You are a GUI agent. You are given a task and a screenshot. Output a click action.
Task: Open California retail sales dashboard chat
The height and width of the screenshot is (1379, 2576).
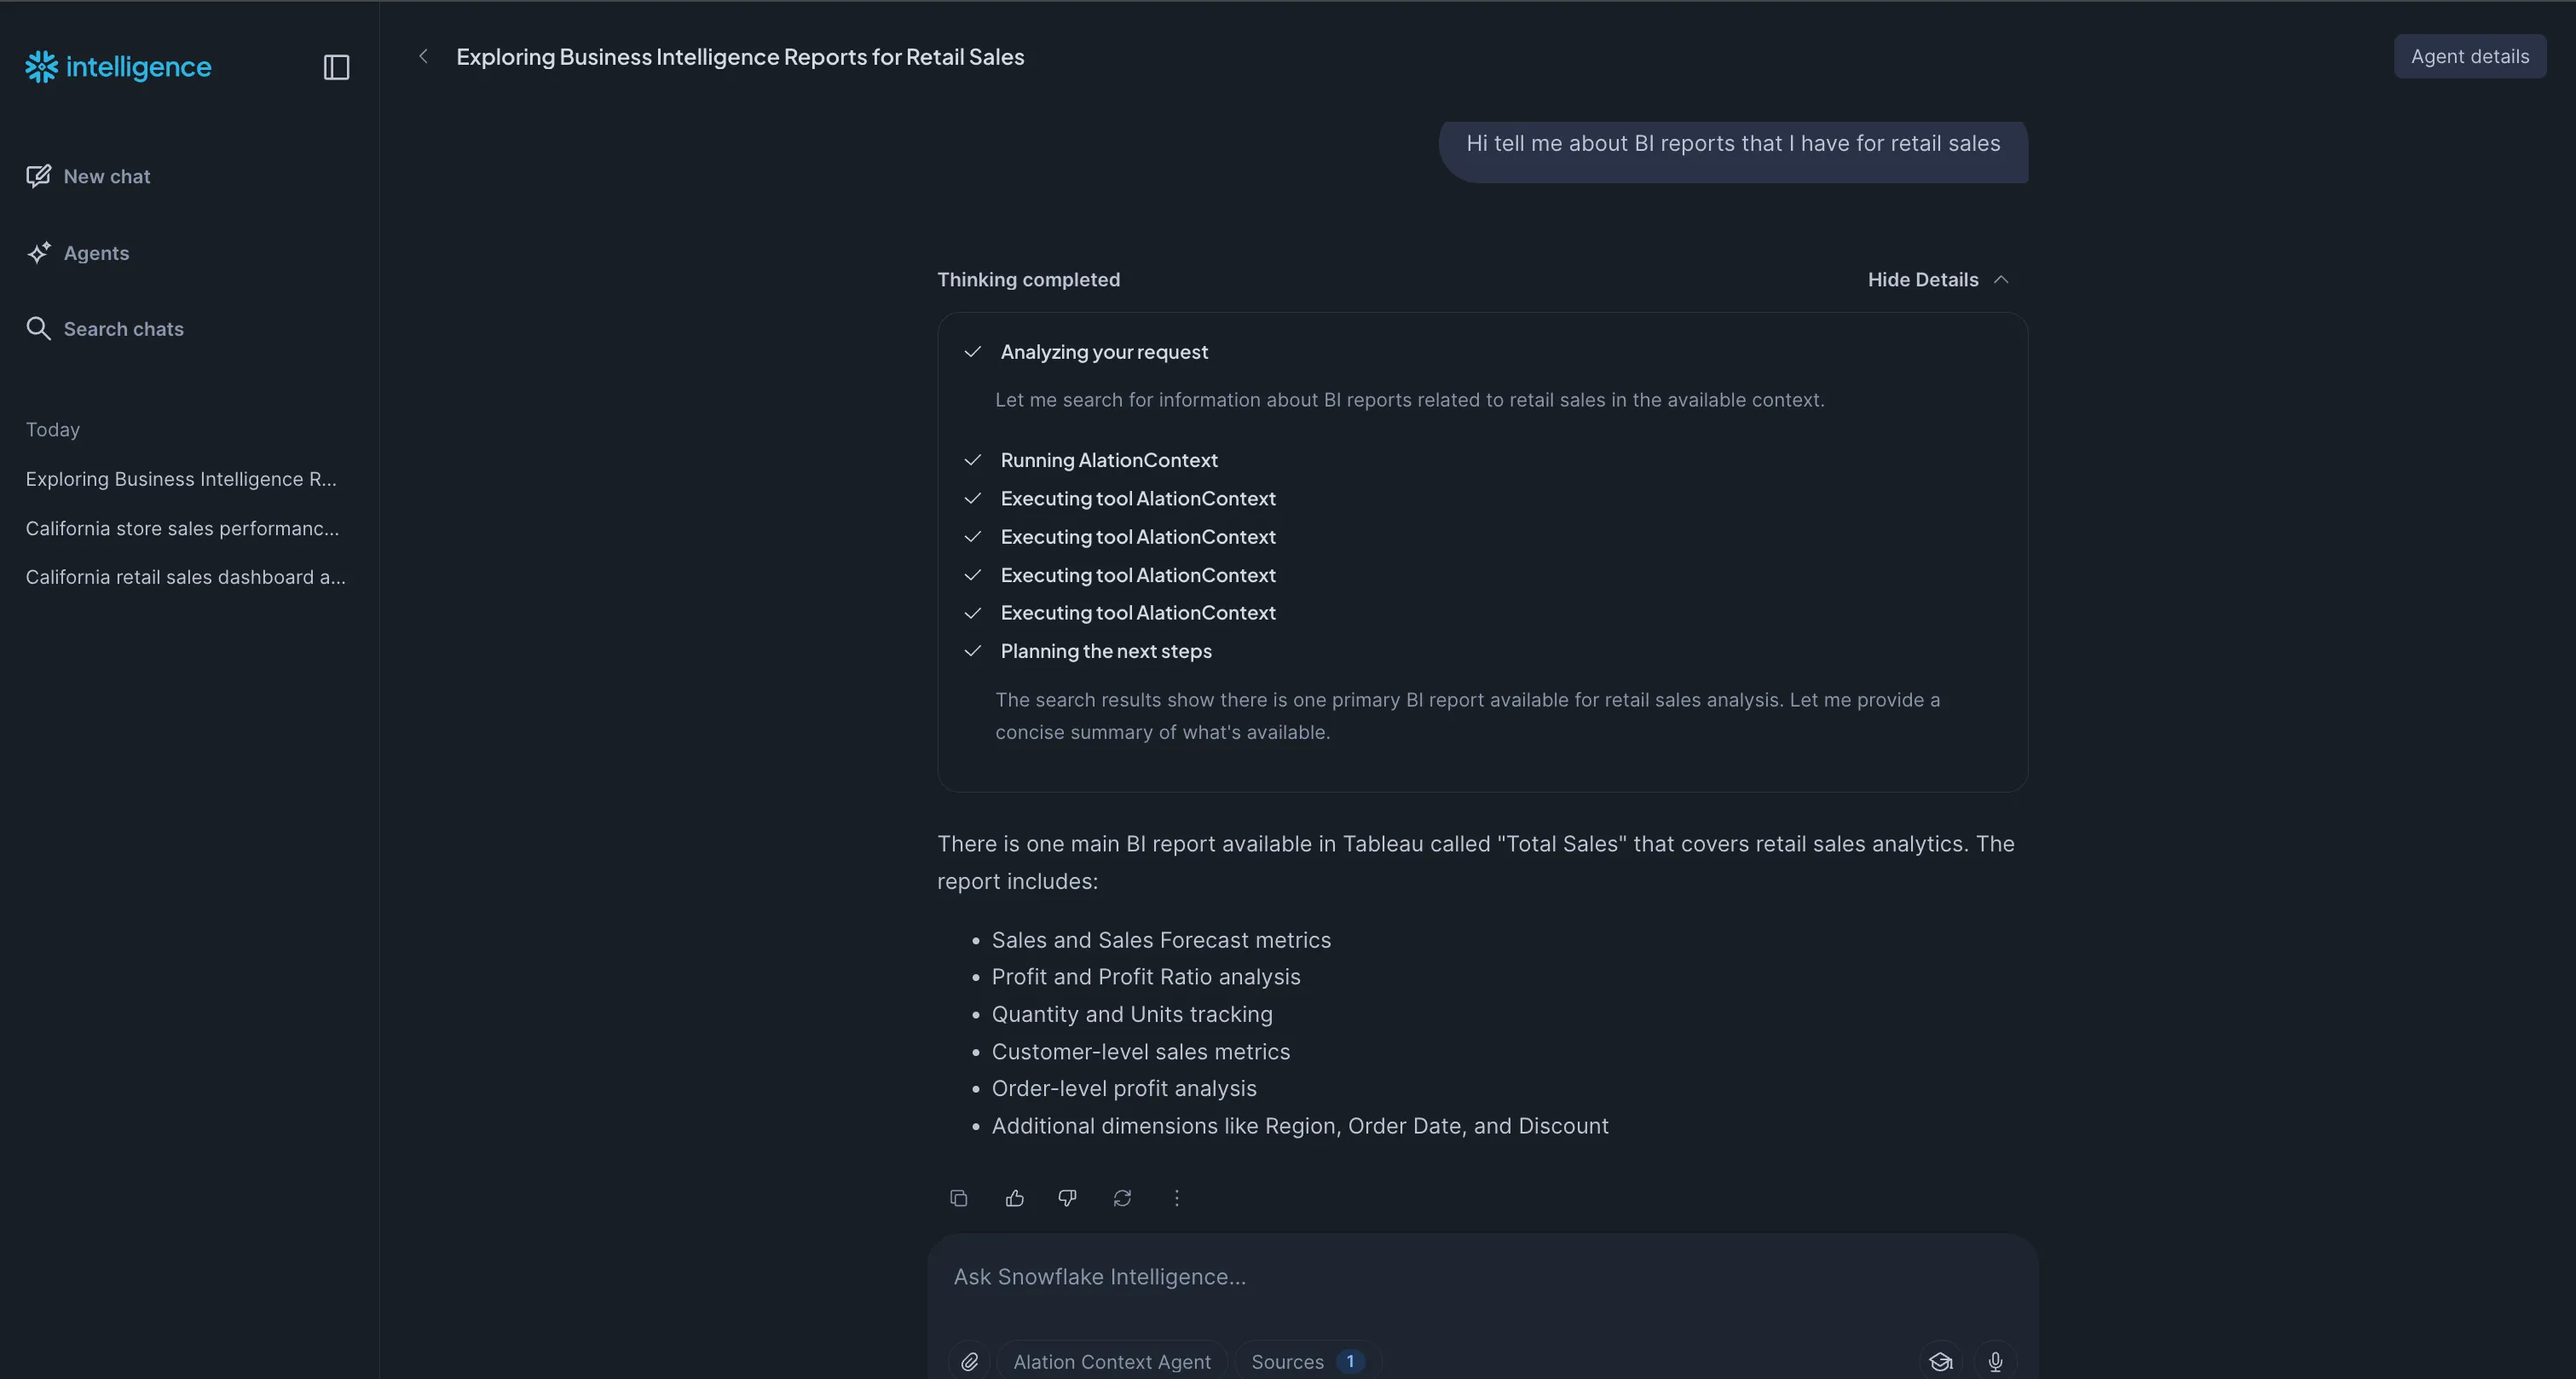pyautogui.click(x=185, y=577)
